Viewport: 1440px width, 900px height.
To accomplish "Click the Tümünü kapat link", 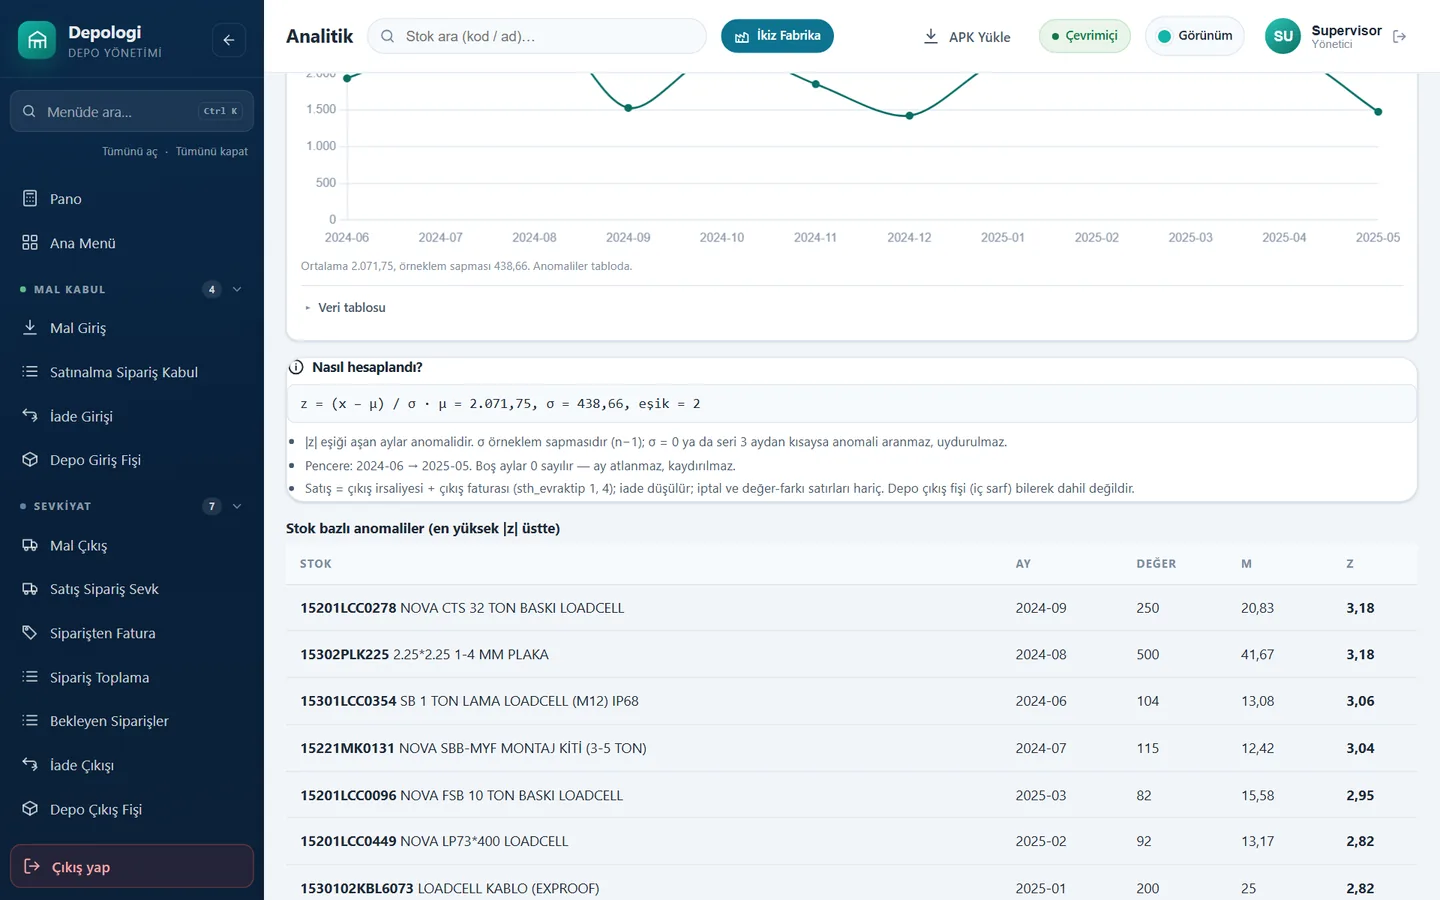I will (212, 151).
